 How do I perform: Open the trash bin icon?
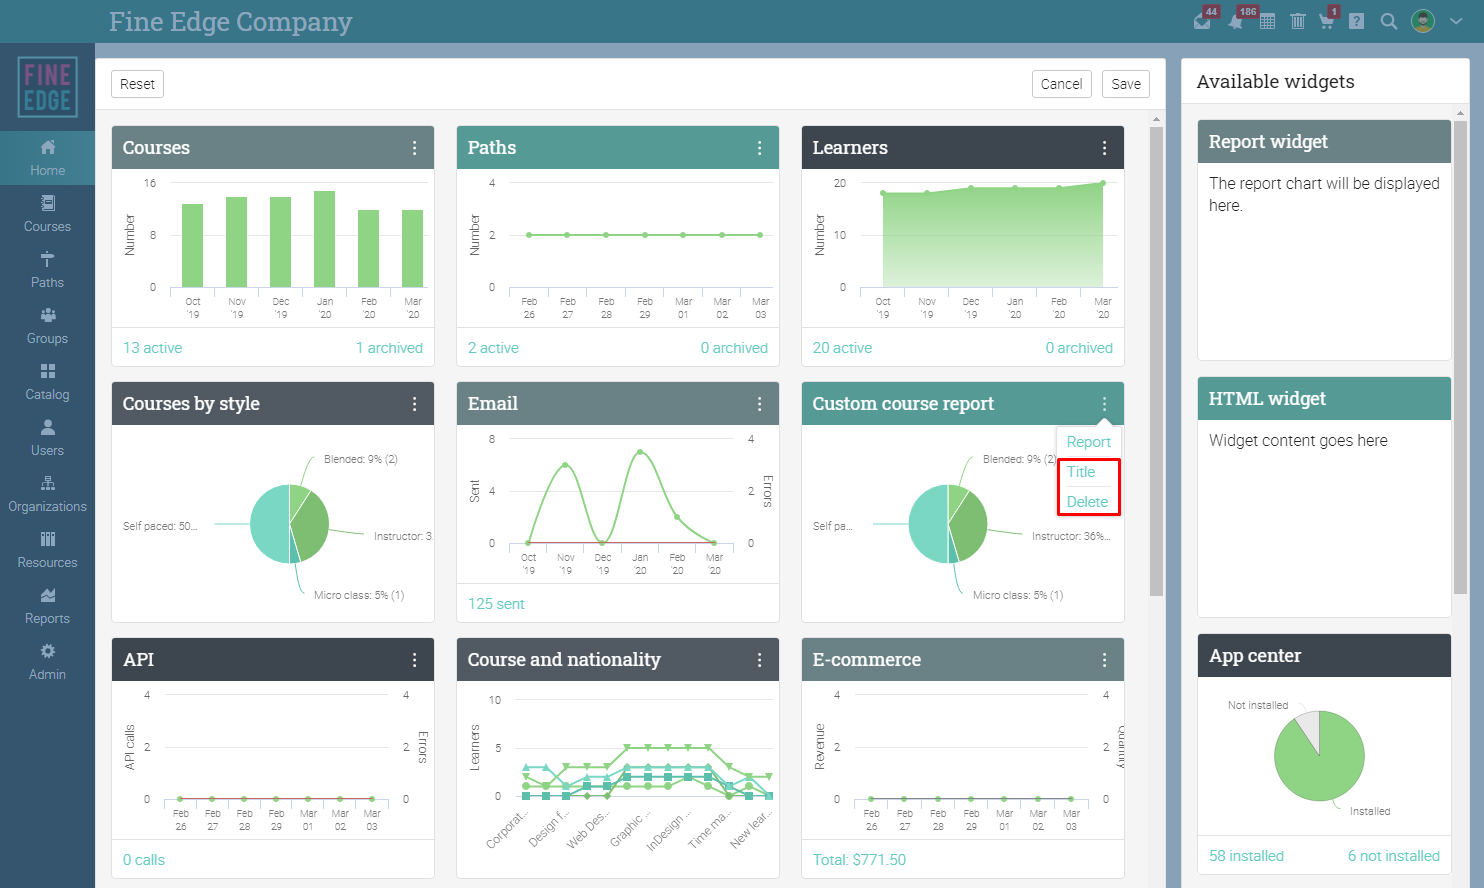[x=1298, y=21]
